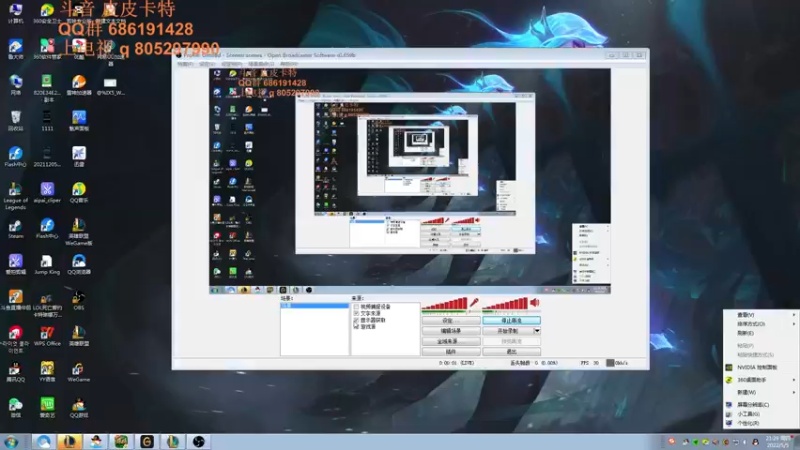
Task: Select the 雷神加速器 desktop icon
Action: point(79,85)
